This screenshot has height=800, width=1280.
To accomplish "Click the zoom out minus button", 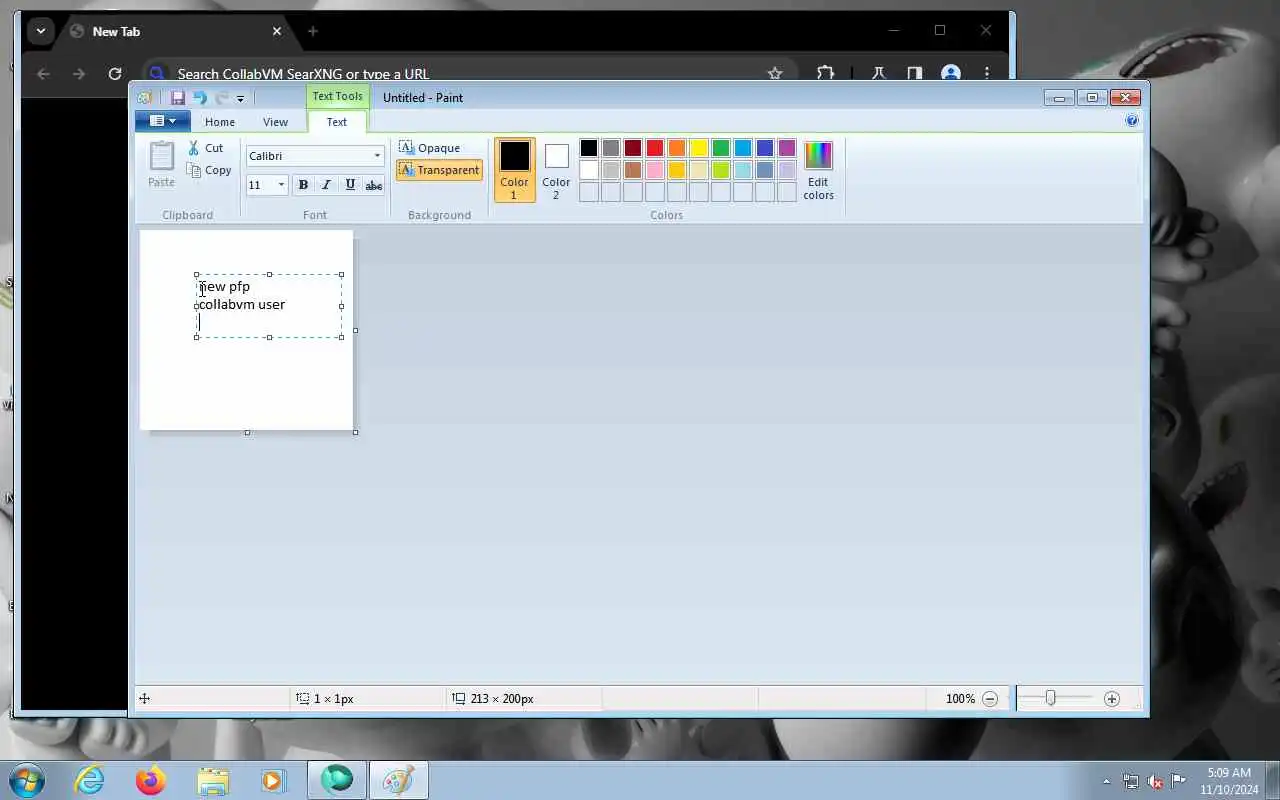I will 990,699.
